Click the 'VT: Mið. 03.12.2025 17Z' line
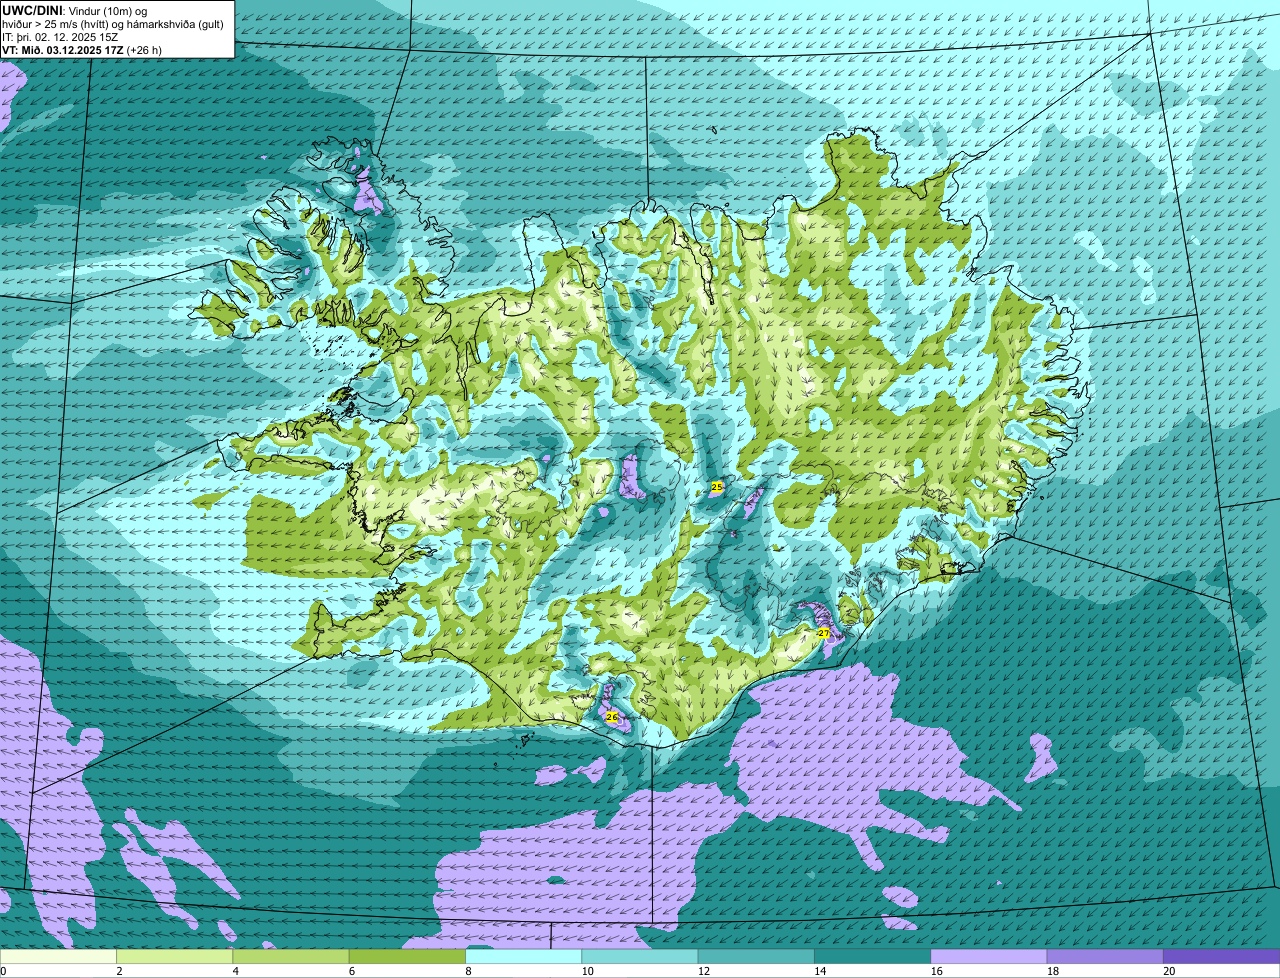Image resolution: width=1280 pixels, height=978 pixels. tap(82, 50)
